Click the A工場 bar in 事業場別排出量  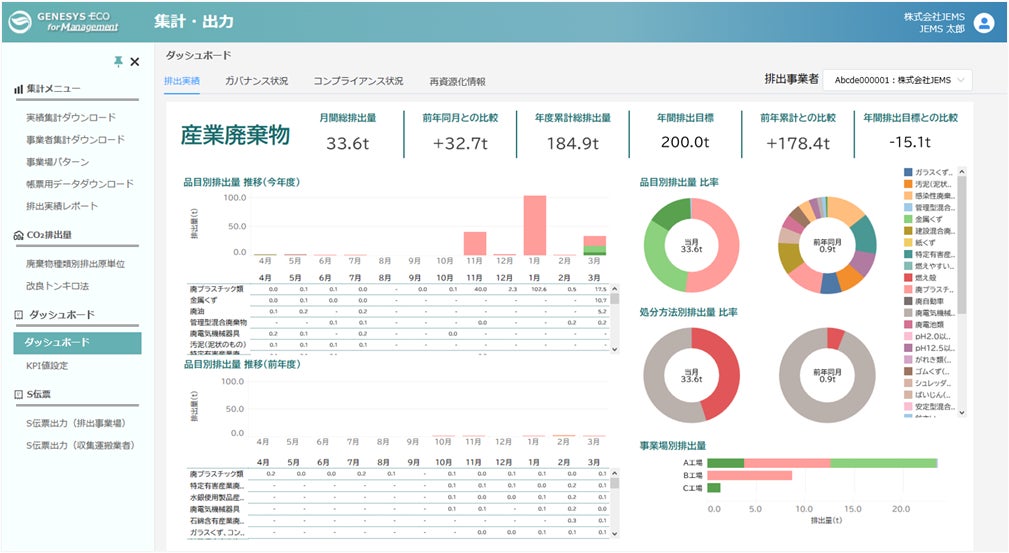(x=822, y=463)
